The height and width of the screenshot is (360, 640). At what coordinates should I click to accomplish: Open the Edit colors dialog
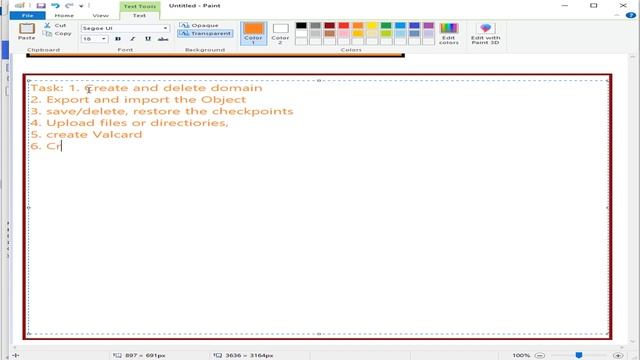tap(449, 33)
